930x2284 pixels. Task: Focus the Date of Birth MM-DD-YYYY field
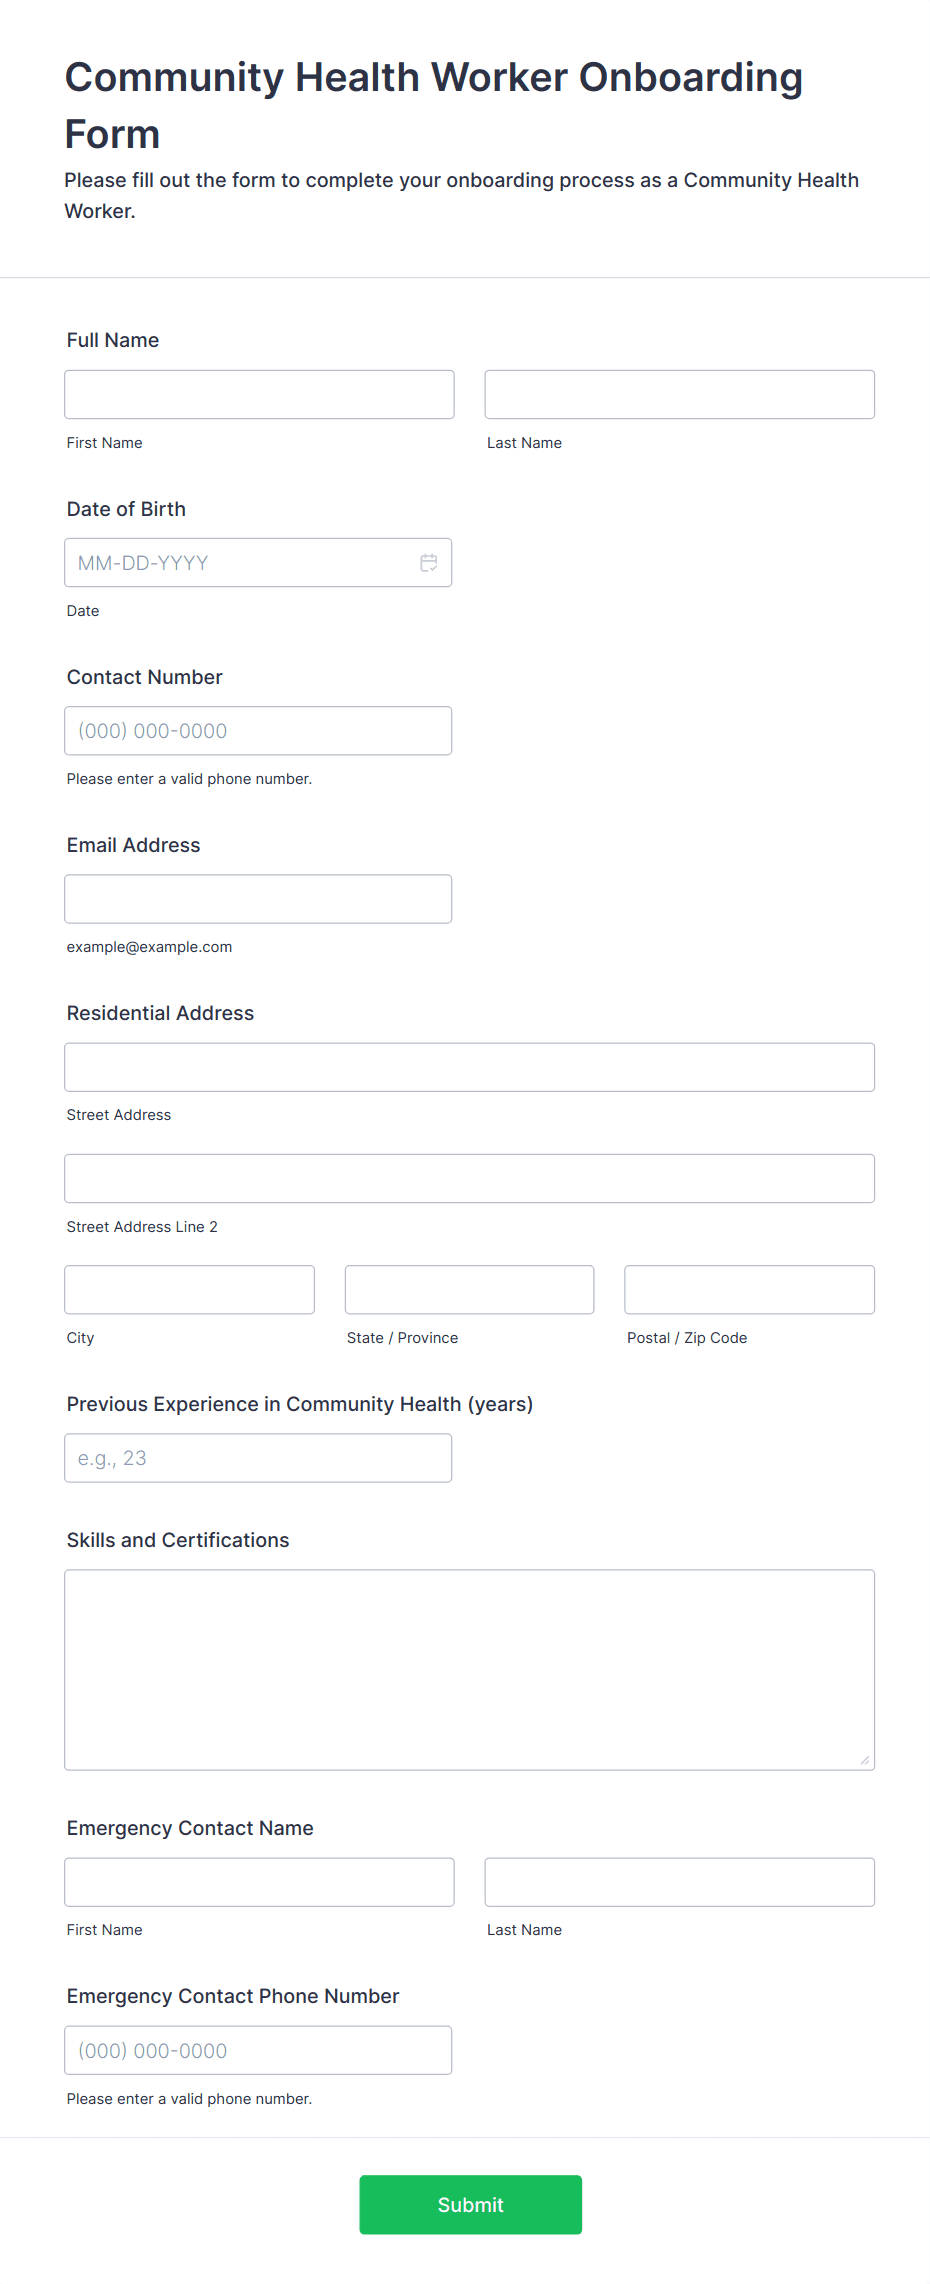click(258, 563)
